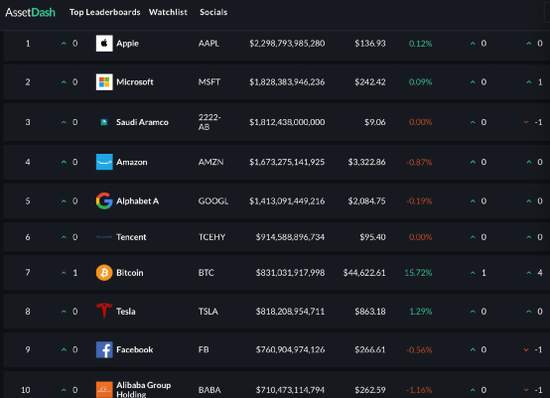Click the Tesla logo icon
The image size is (550, 398).
coord(104,311)
